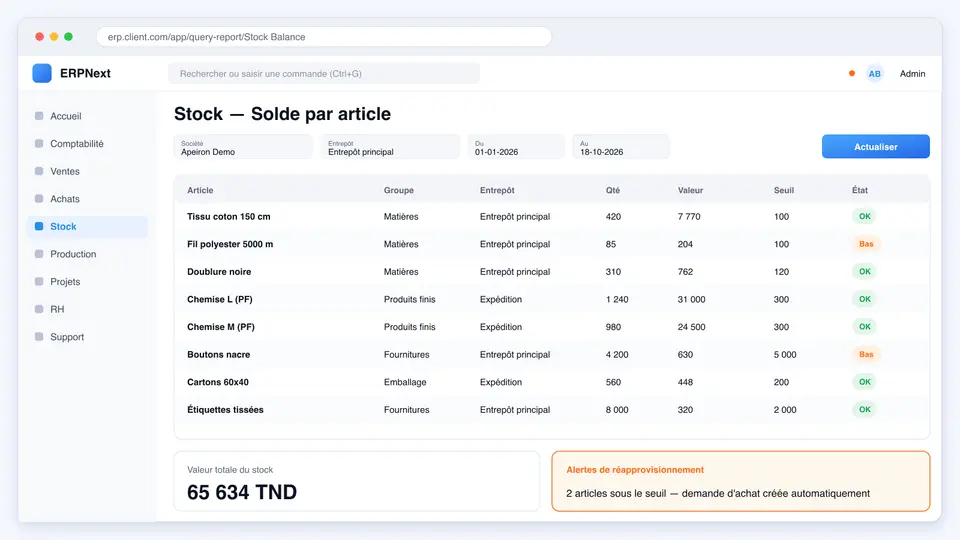Viewport: 960px width, 540px height.
Task: Open the Achats module
Action: tap(88, 198)
